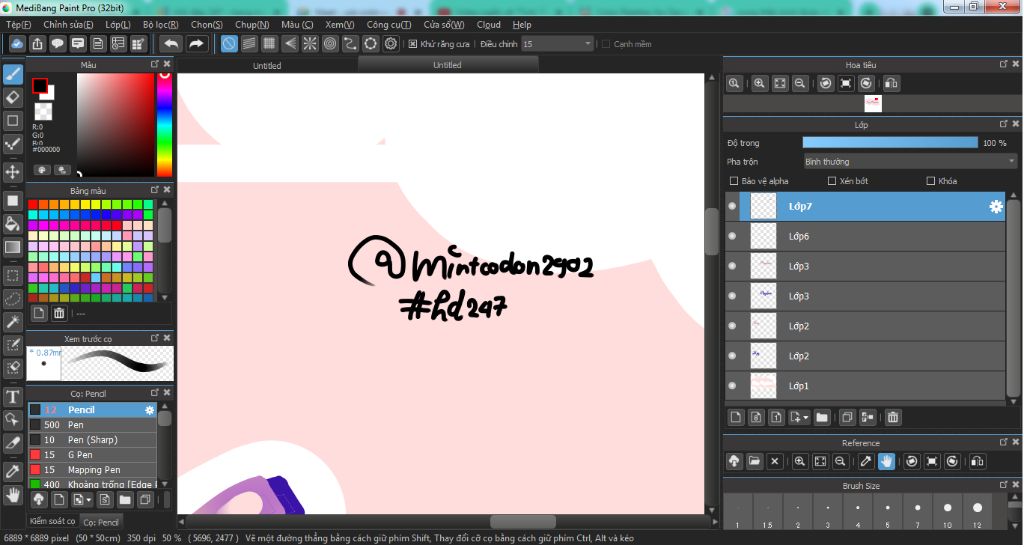Zoom in within the Navigator panel

759,84
